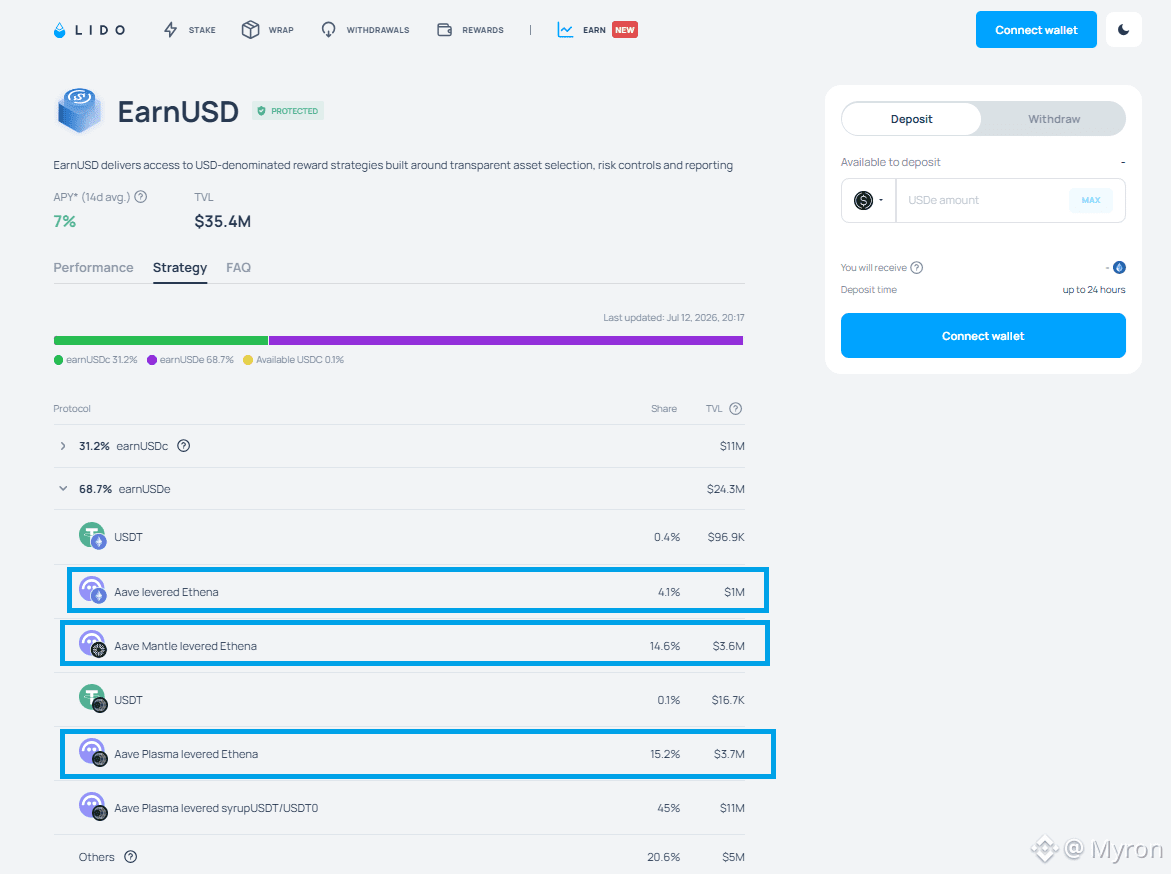Toggle dark mode moon icon
Screen dimensions: 1171x874
pos(1123,30)
